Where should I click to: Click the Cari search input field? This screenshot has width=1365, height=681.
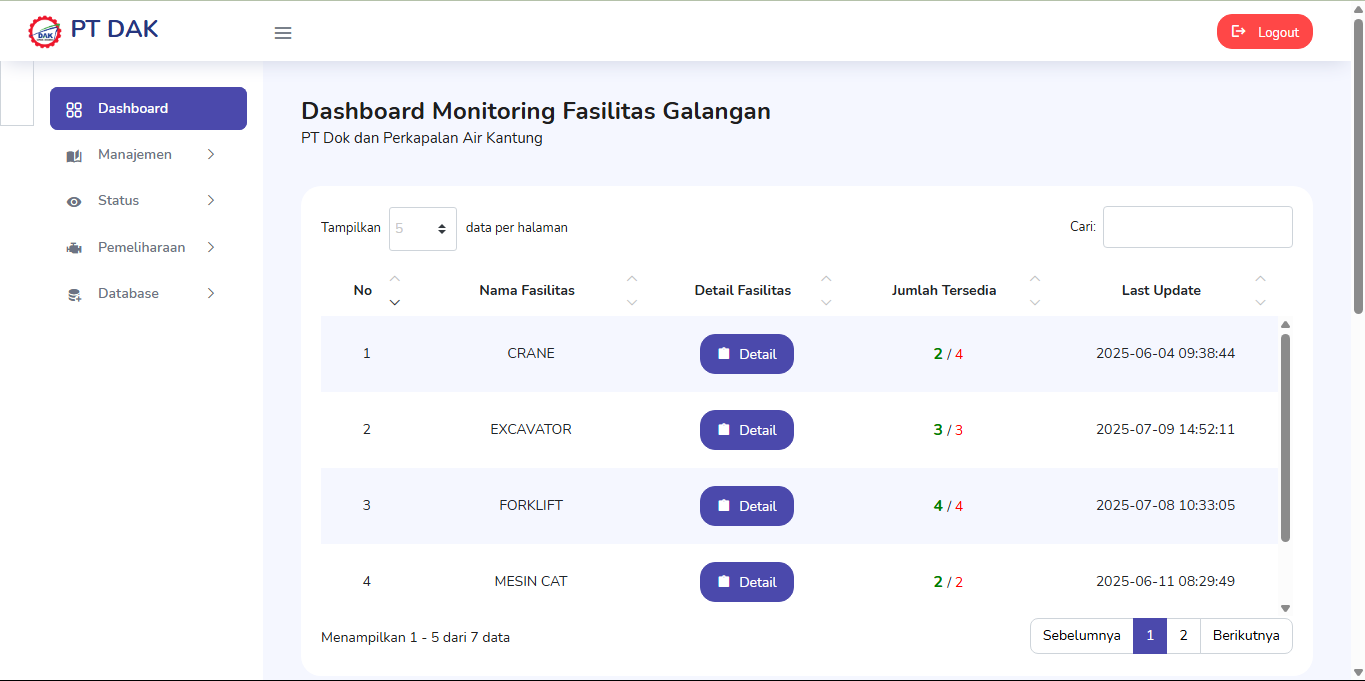point(1197,227)
